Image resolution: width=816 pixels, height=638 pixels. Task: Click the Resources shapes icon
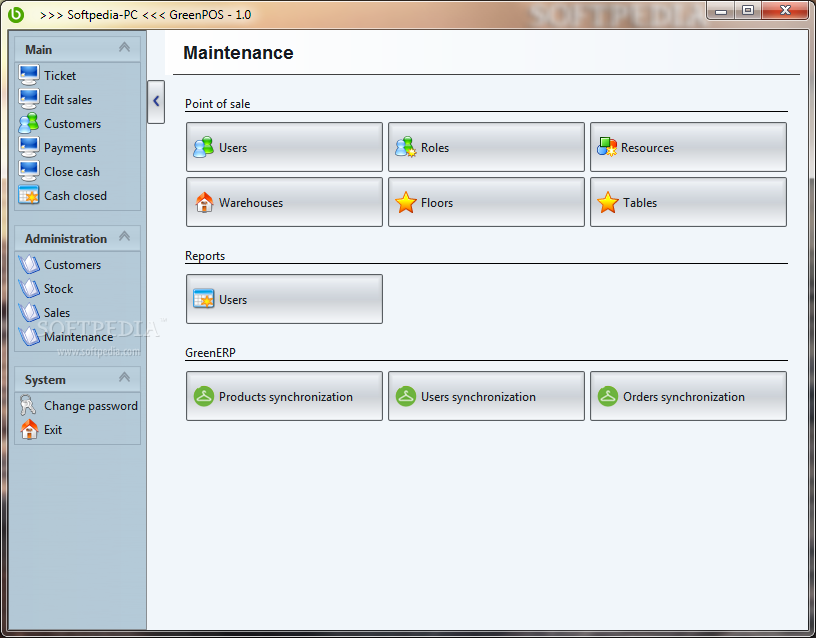[607, 147]
